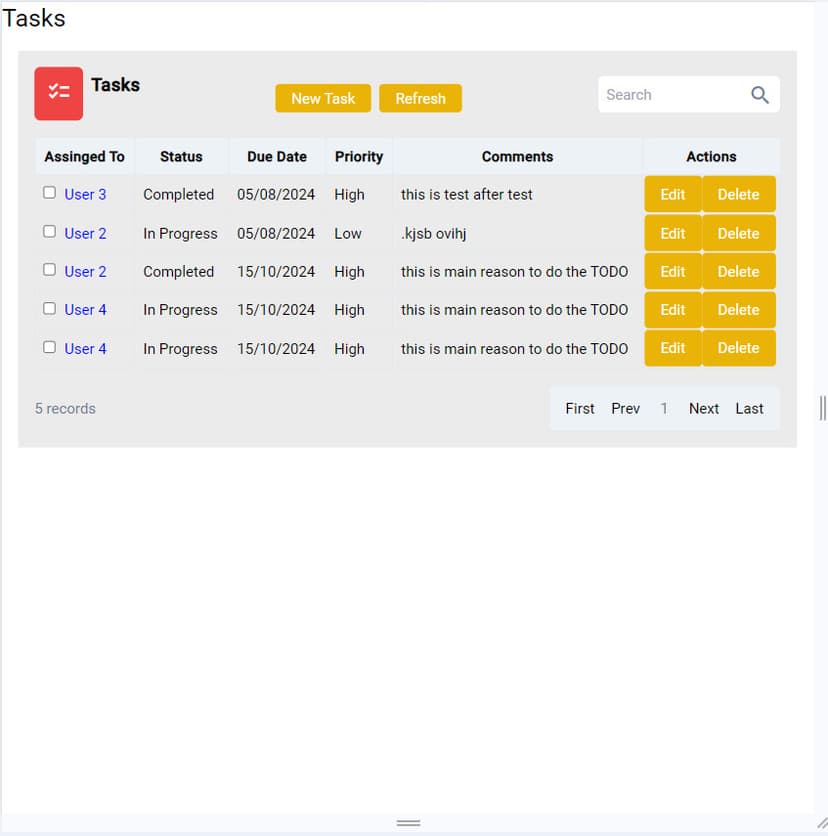
Task: Edit the 'this is test after test' task
Action: coord(673,194)
